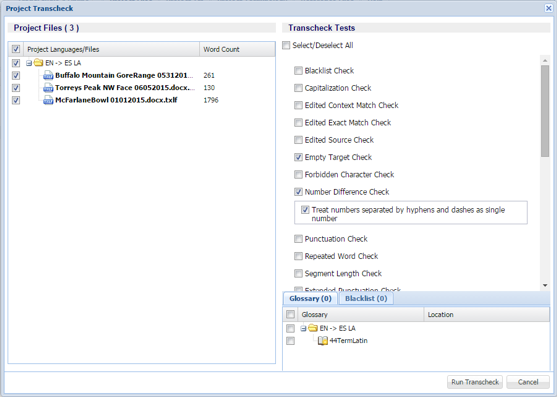
Task: Click the Run Transcheck button
Action: (475, 382)
